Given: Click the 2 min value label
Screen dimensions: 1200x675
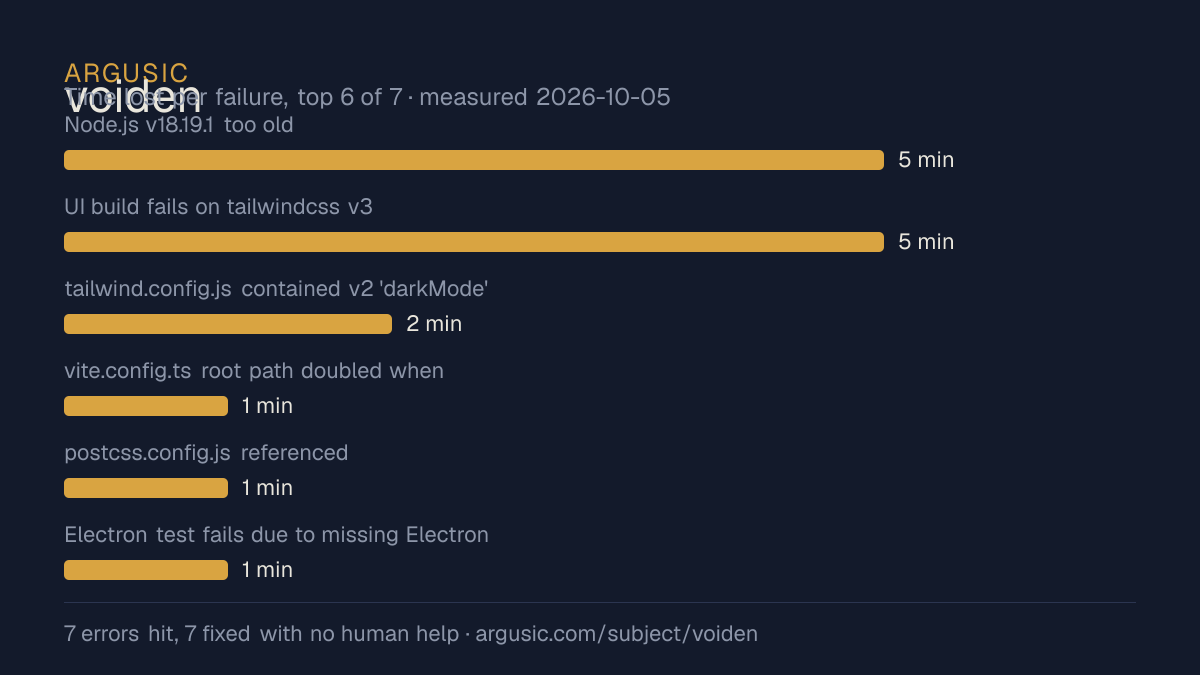Looking at the screenshot, I should coord(434,324).
